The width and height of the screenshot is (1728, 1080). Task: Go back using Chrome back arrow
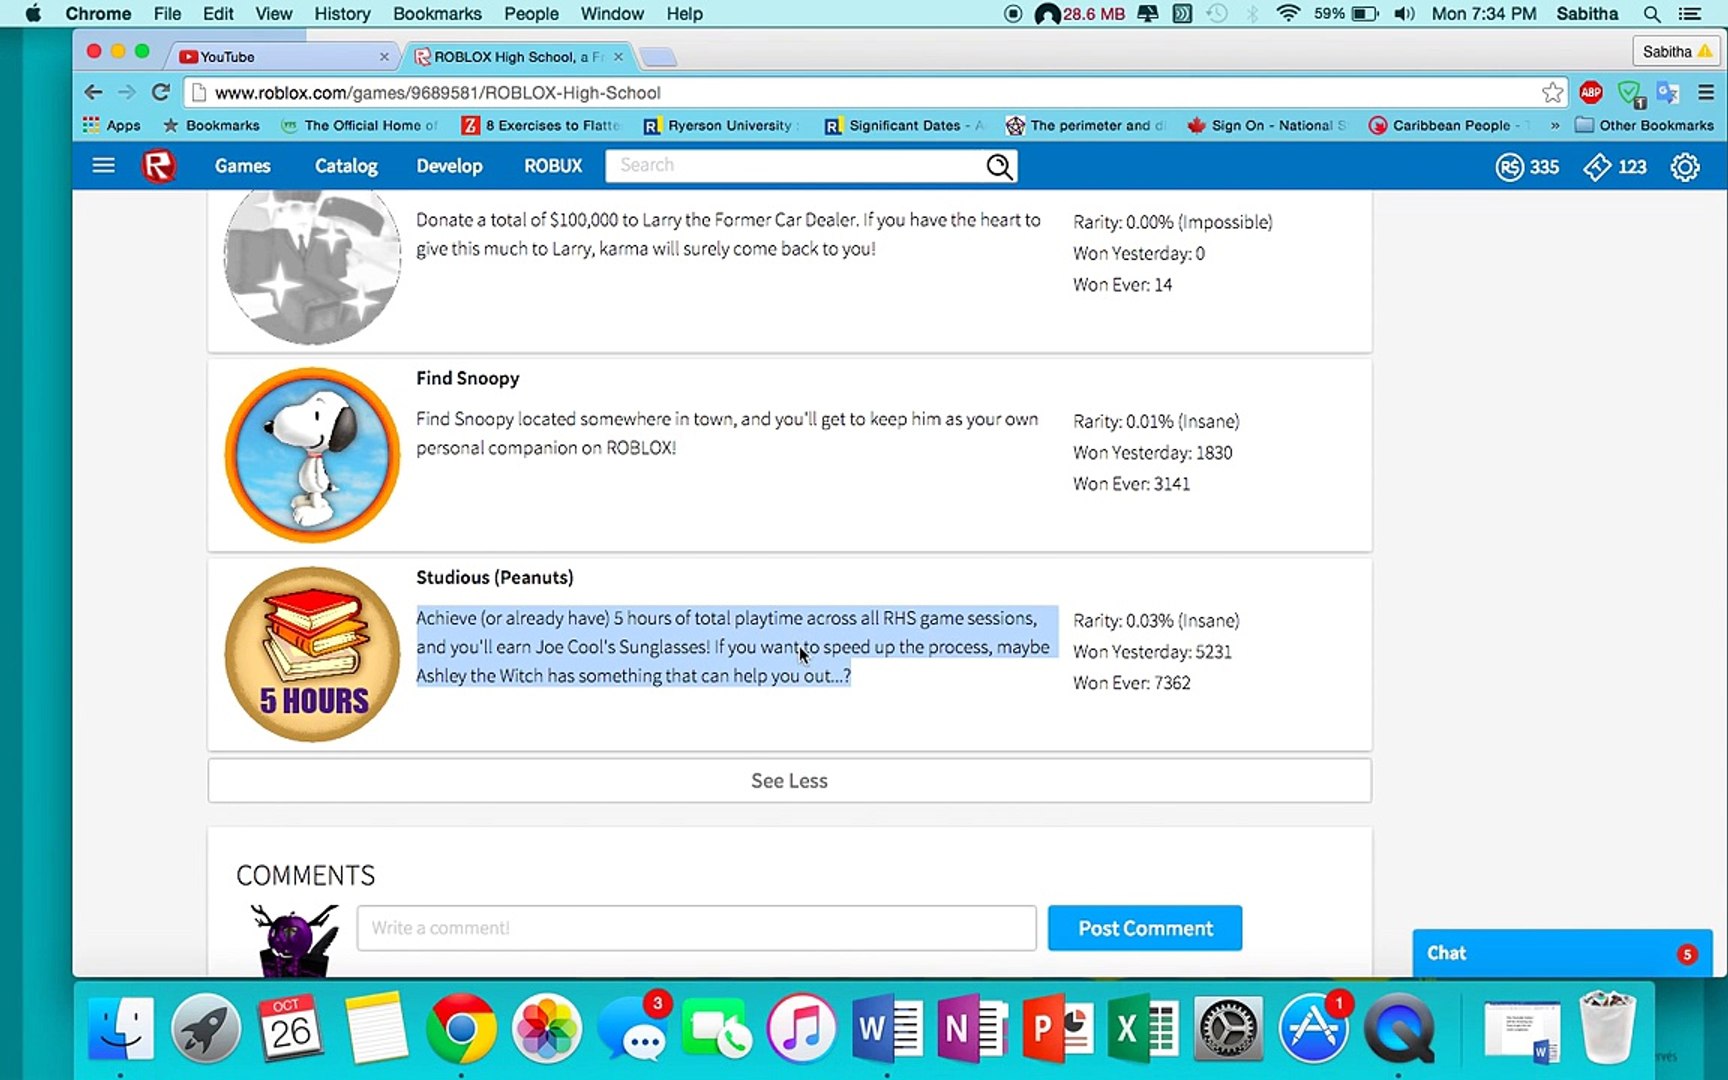click(93, 93)
